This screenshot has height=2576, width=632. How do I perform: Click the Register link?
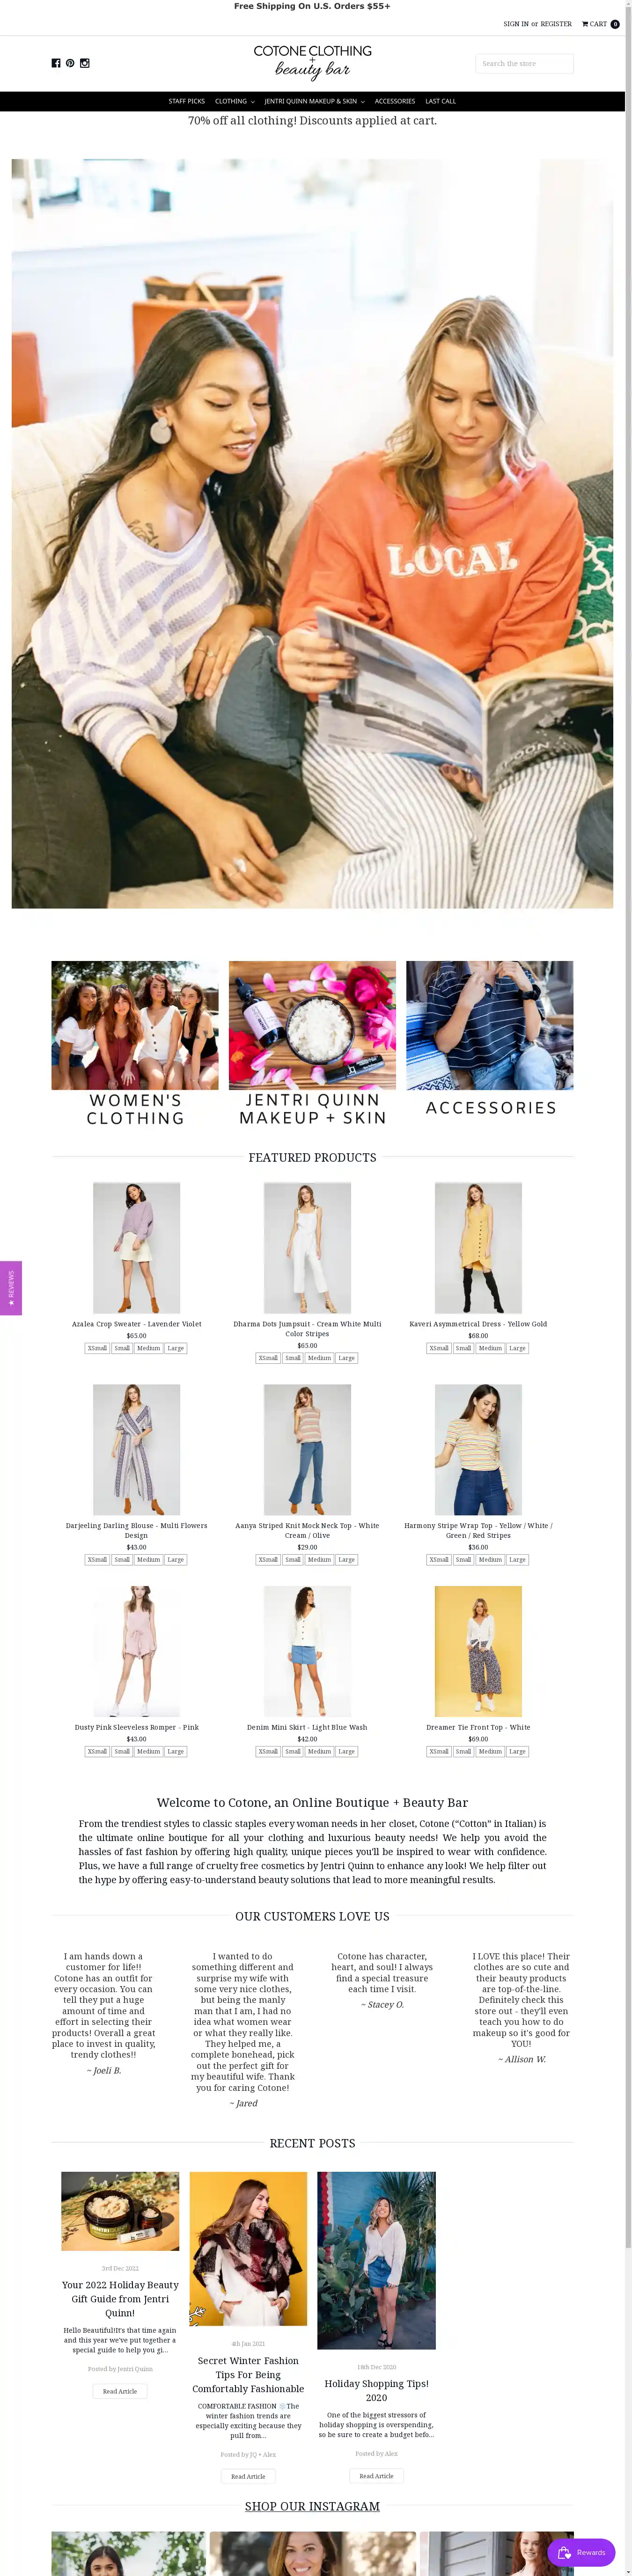pos(556,24)
